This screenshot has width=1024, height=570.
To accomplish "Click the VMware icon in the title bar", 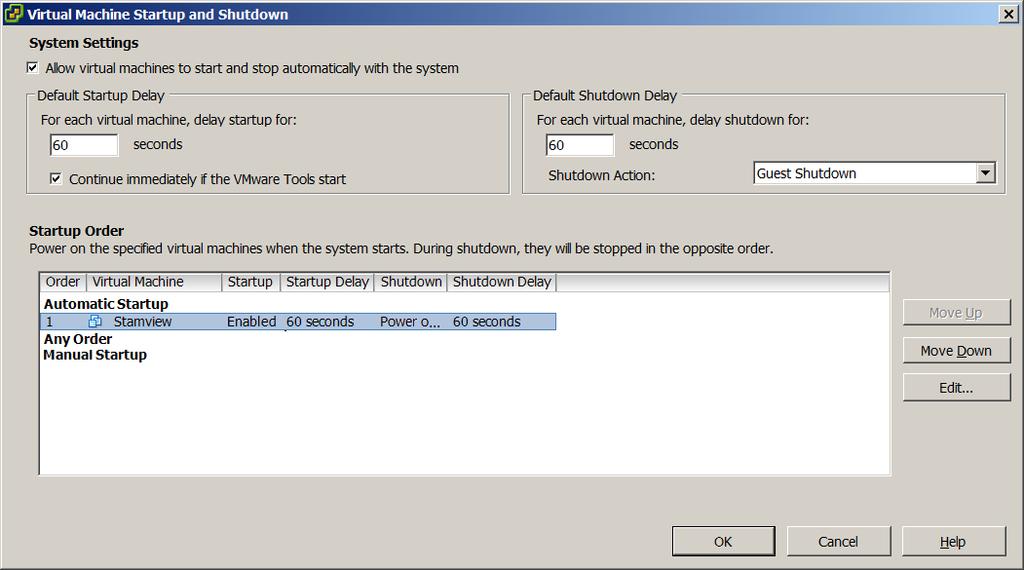I will (13, 14).
